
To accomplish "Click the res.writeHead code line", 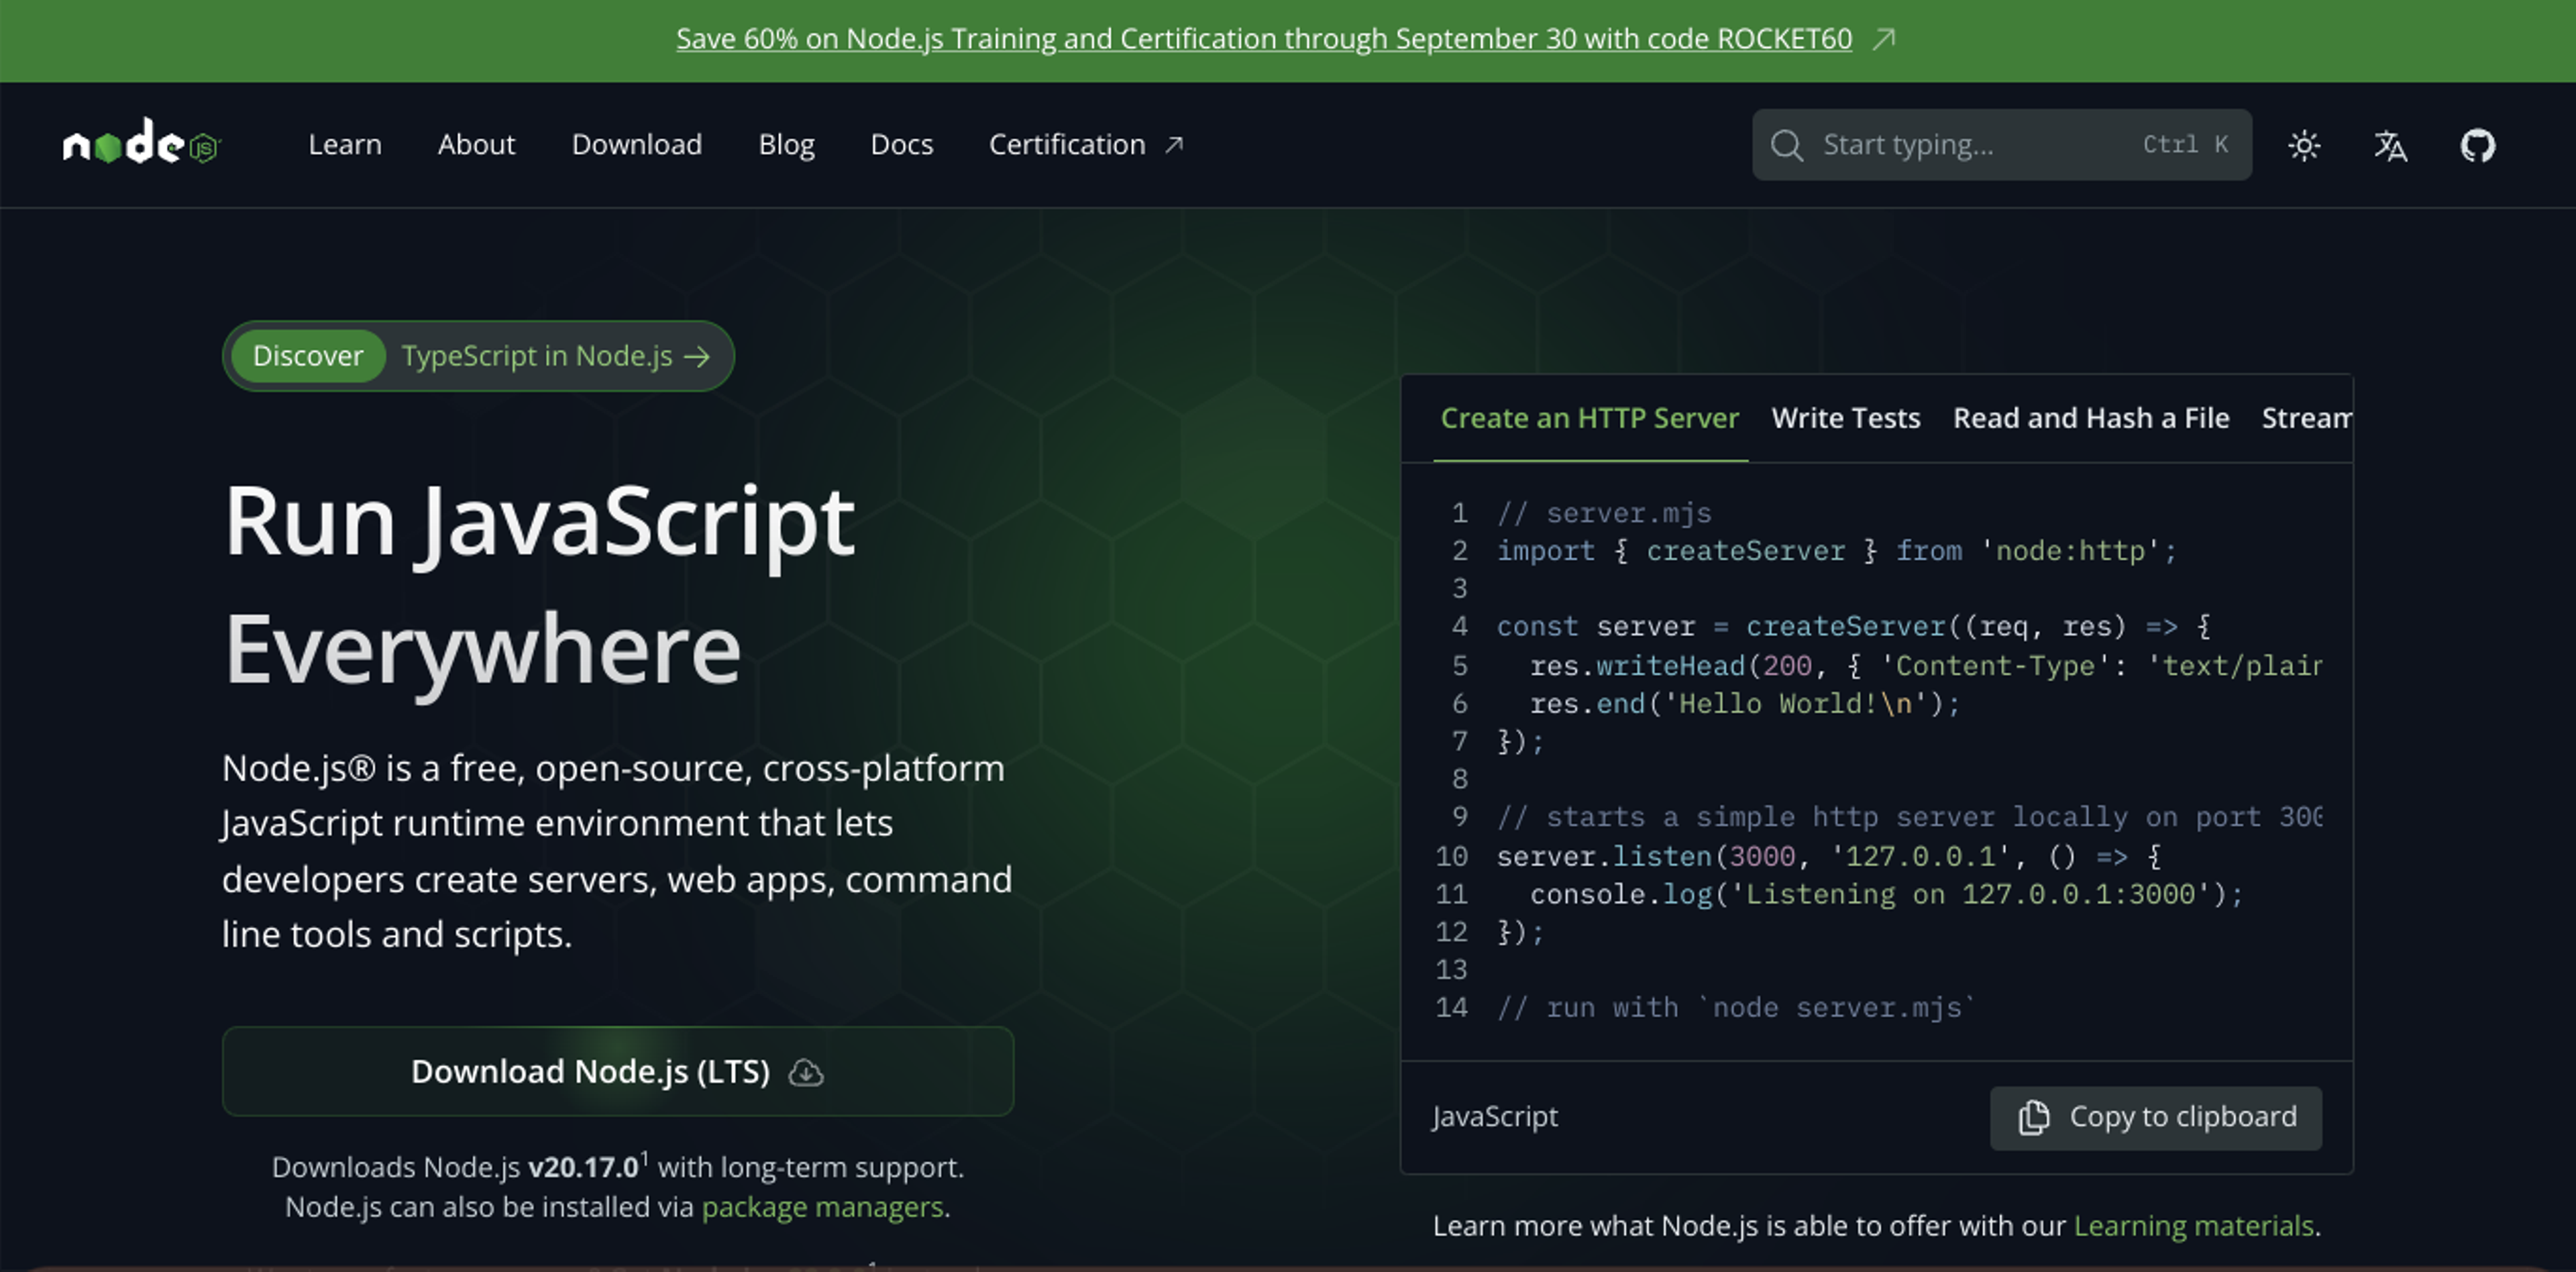I will pyautogui.click(x=1926, y=666).
